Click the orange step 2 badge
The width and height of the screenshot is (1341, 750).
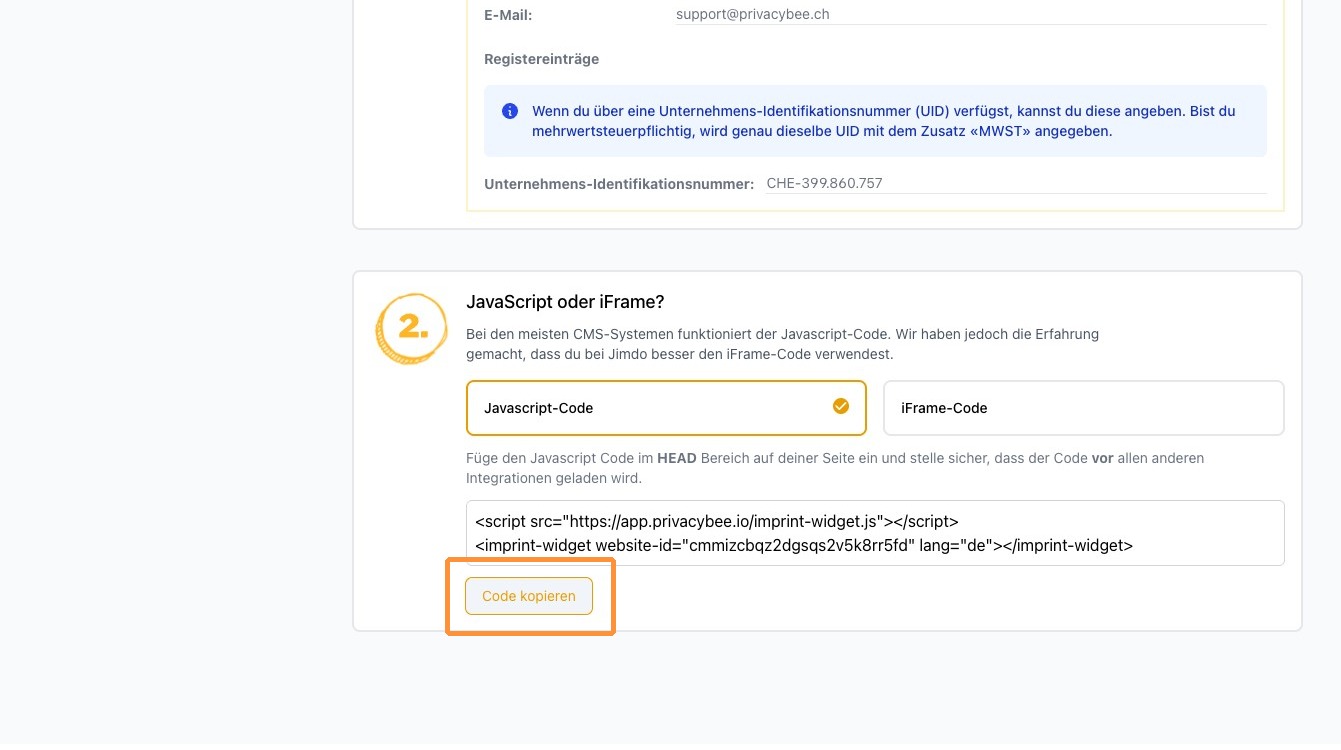point(410,328)
